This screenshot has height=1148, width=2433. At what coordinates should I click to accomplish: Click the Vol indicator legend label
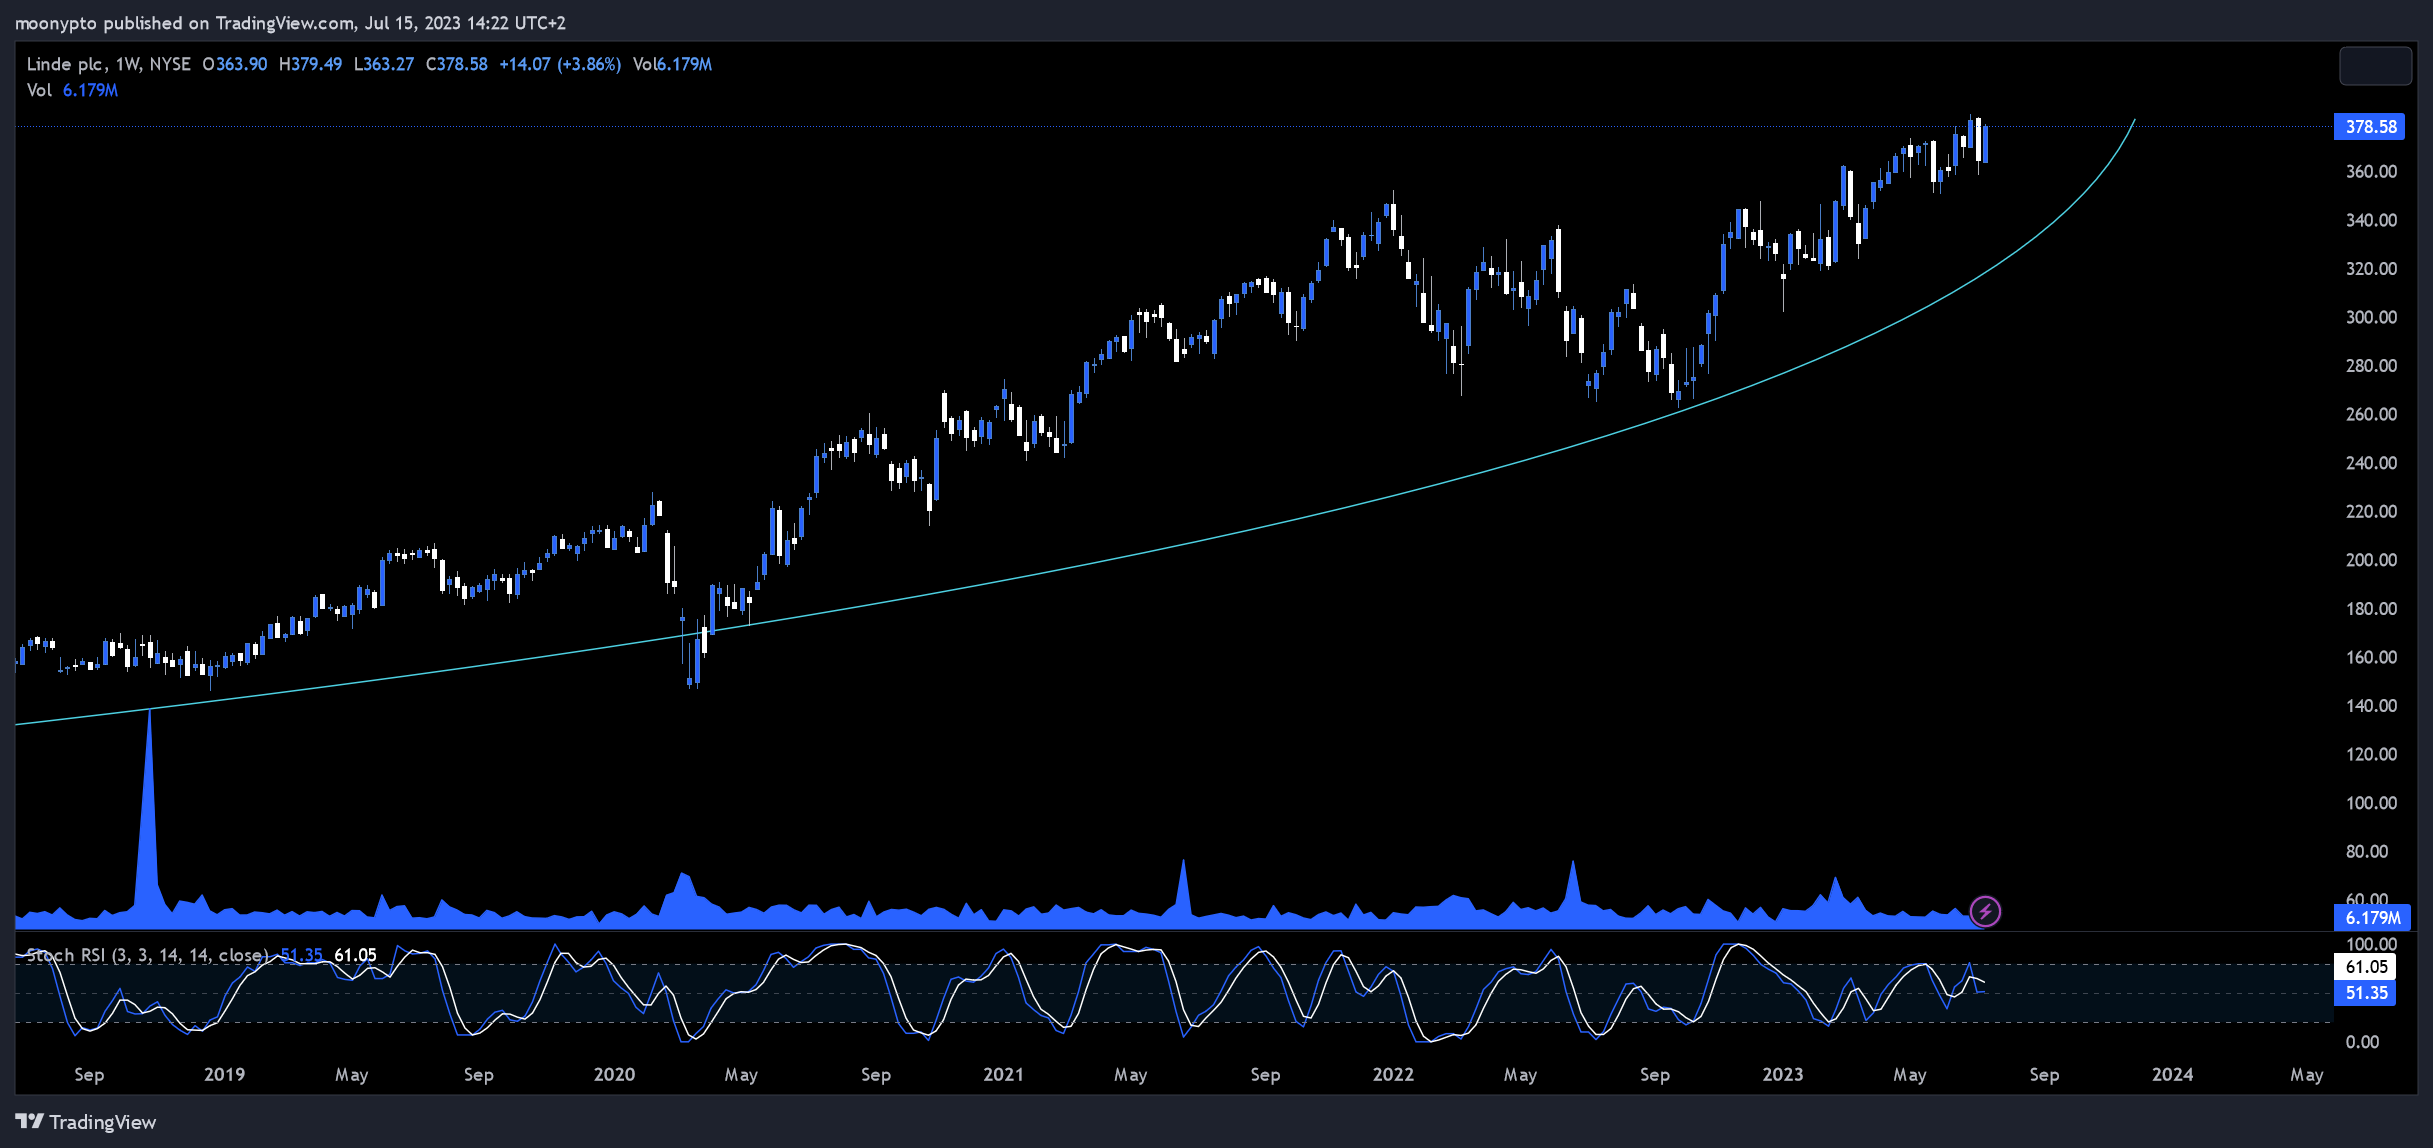click(39, 90)
